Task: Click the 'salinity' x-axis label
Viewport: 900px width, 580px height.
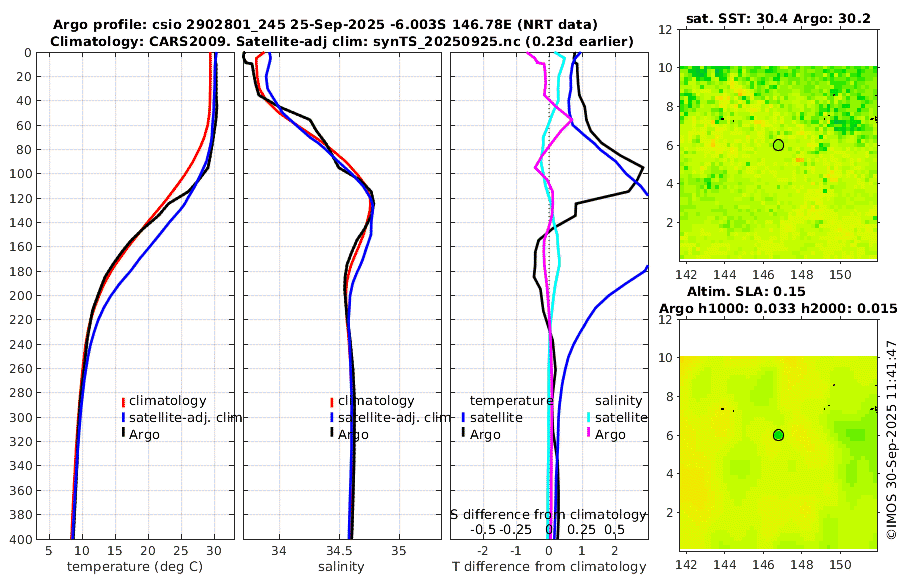Action: coord(341,567)
